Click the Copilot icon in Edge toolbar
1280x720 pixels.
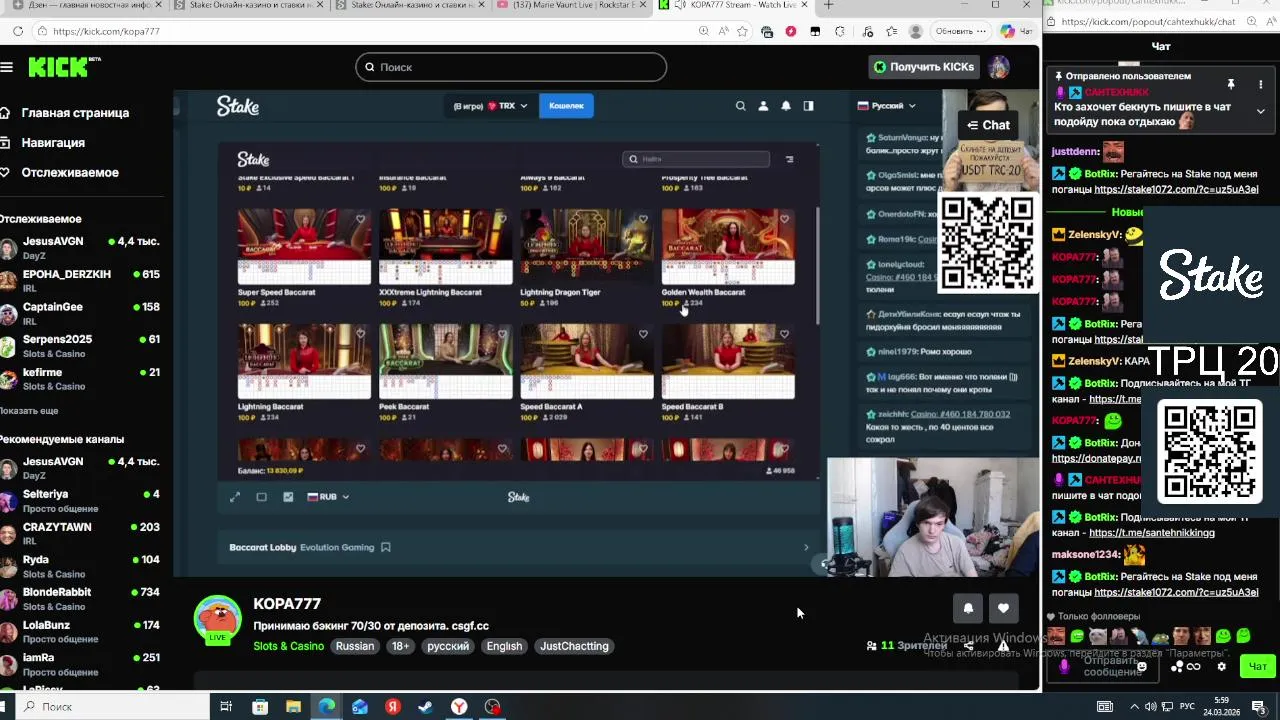[1008, 31]
